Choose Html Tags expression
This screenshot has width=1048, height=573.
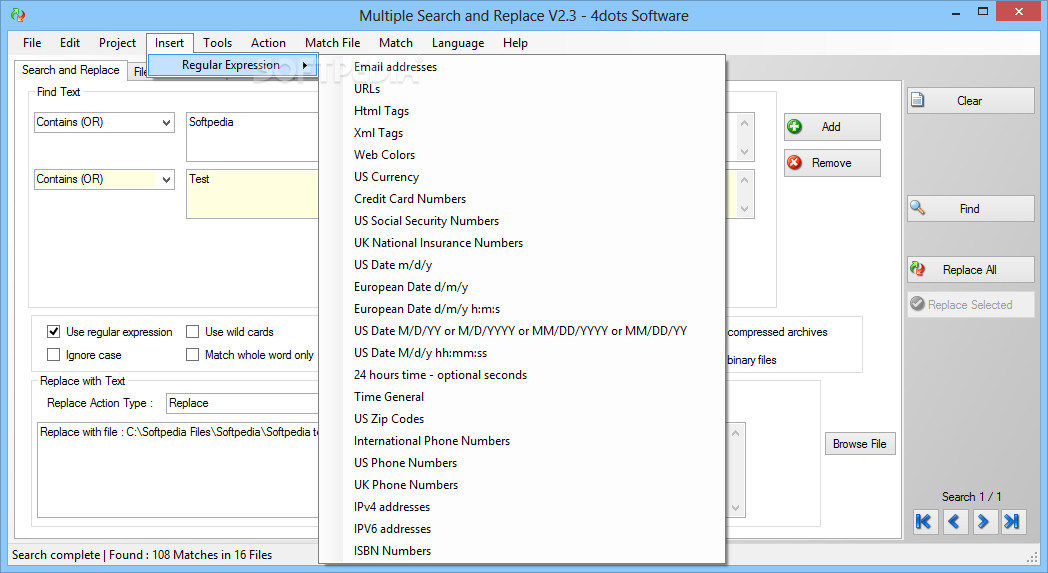coord(522,111)
